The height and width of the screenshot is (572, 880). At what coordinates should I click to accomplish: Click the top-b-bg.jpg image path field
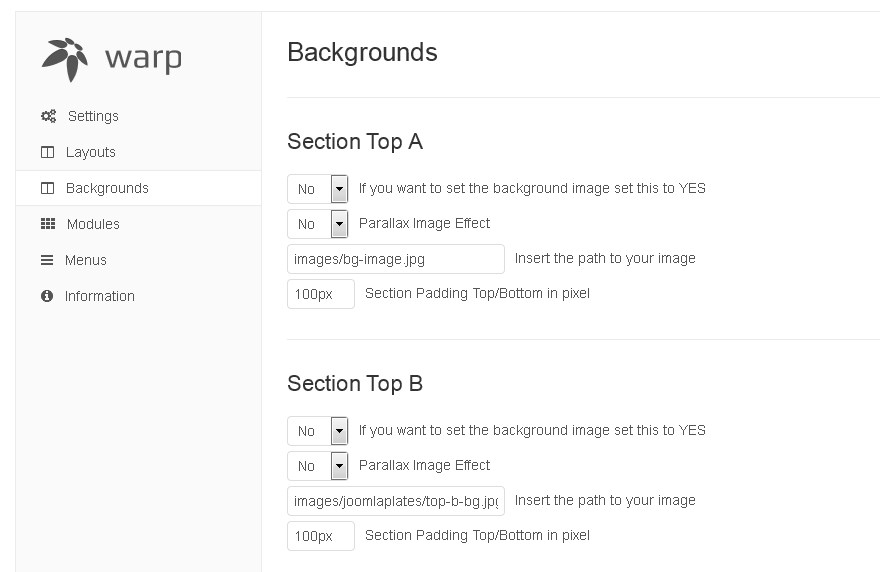click(x=395, y=501)
